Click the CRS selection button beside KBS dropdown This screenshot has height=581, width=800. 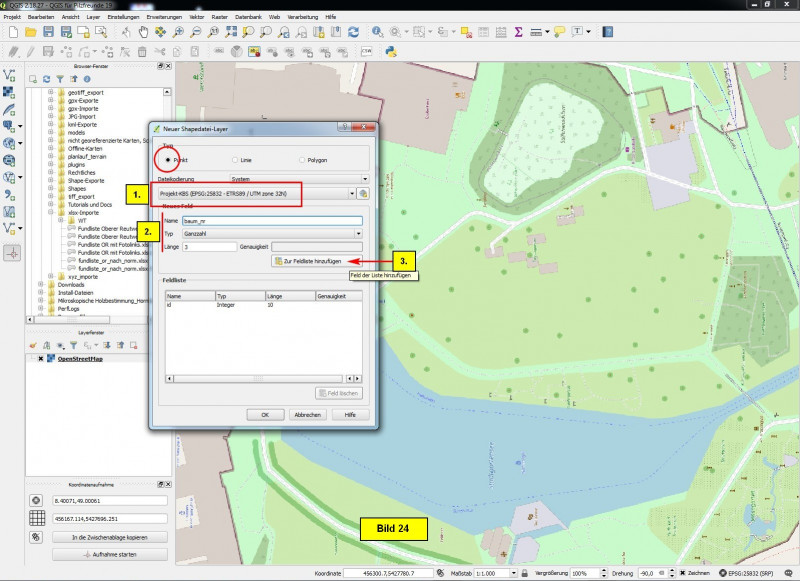click(x=364, y=193)
